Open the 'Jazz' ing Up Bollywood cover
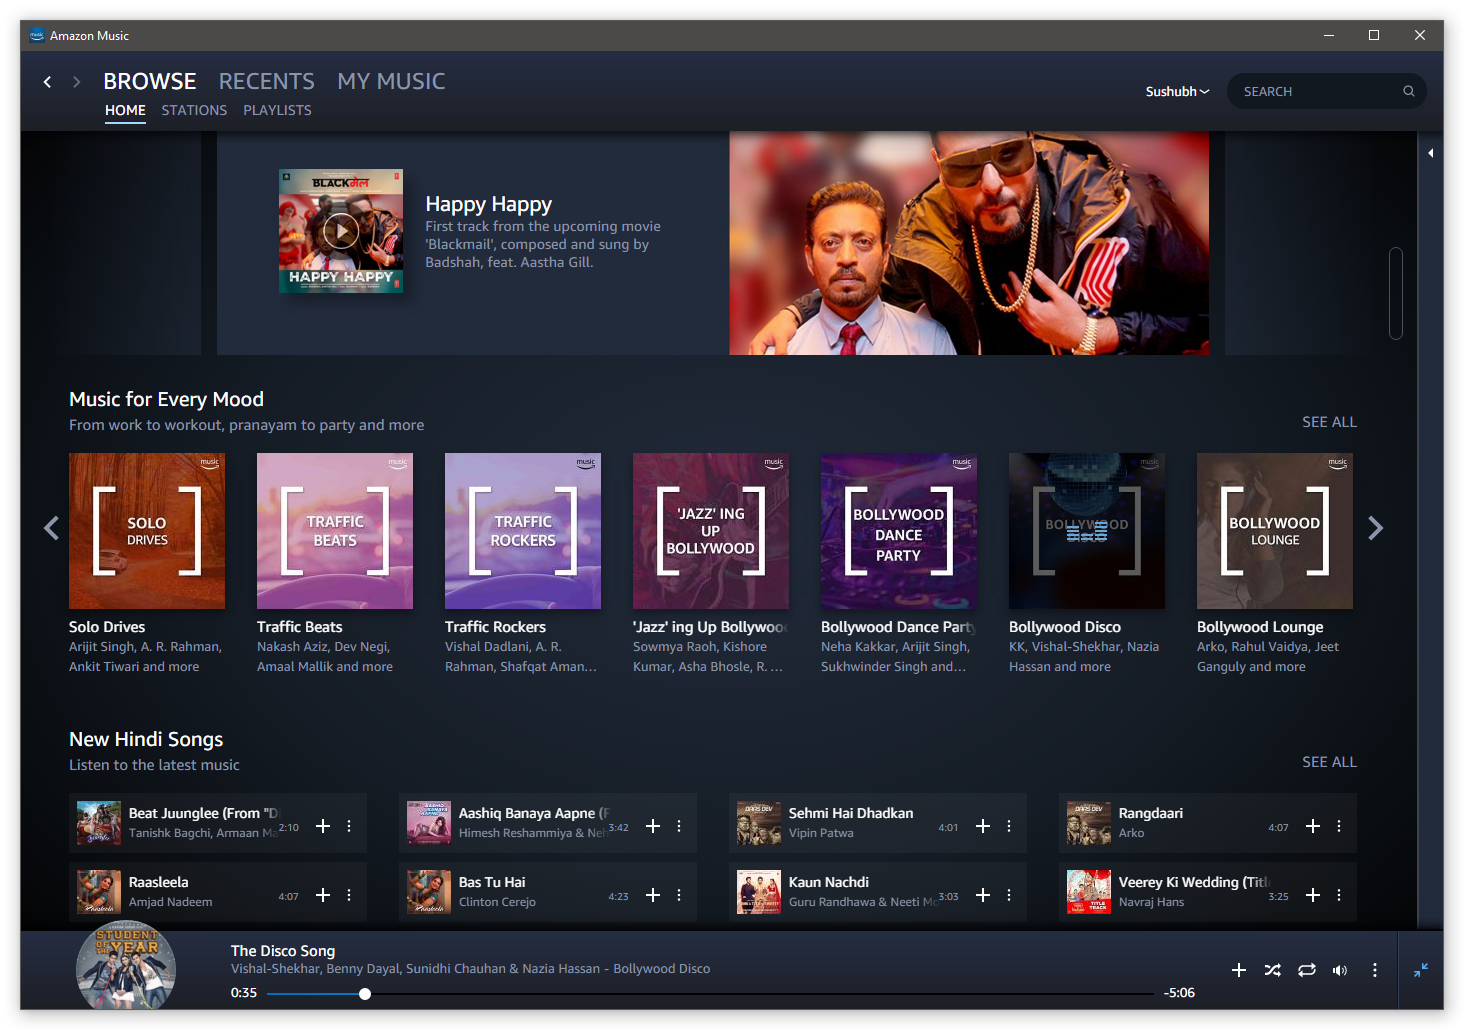 click(711, 531)
